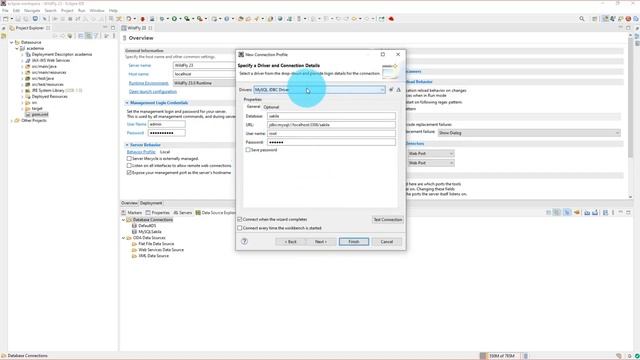Maximize the Project Explorer panel

(x=113, y=28)
